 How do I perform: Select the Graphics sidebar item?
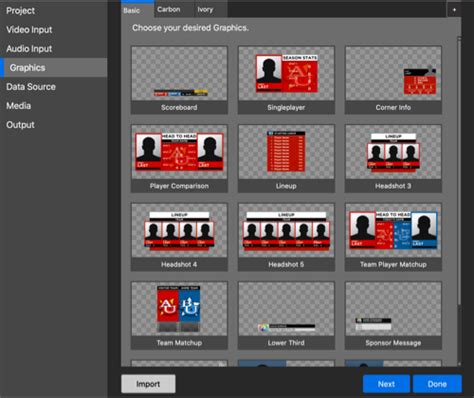(x=54, y=68)
